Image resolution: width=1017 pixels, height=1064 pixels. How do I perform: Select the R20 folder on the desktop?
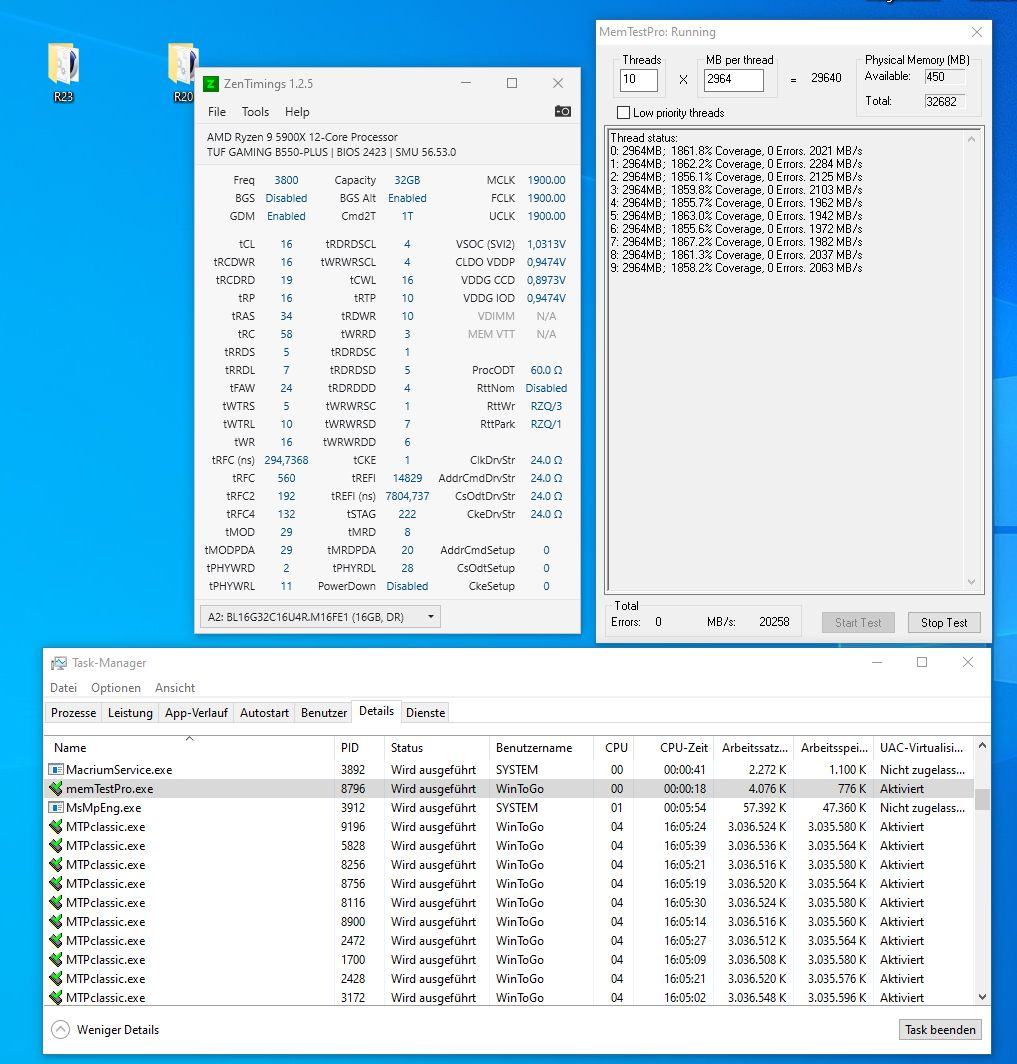click(182, 71)
